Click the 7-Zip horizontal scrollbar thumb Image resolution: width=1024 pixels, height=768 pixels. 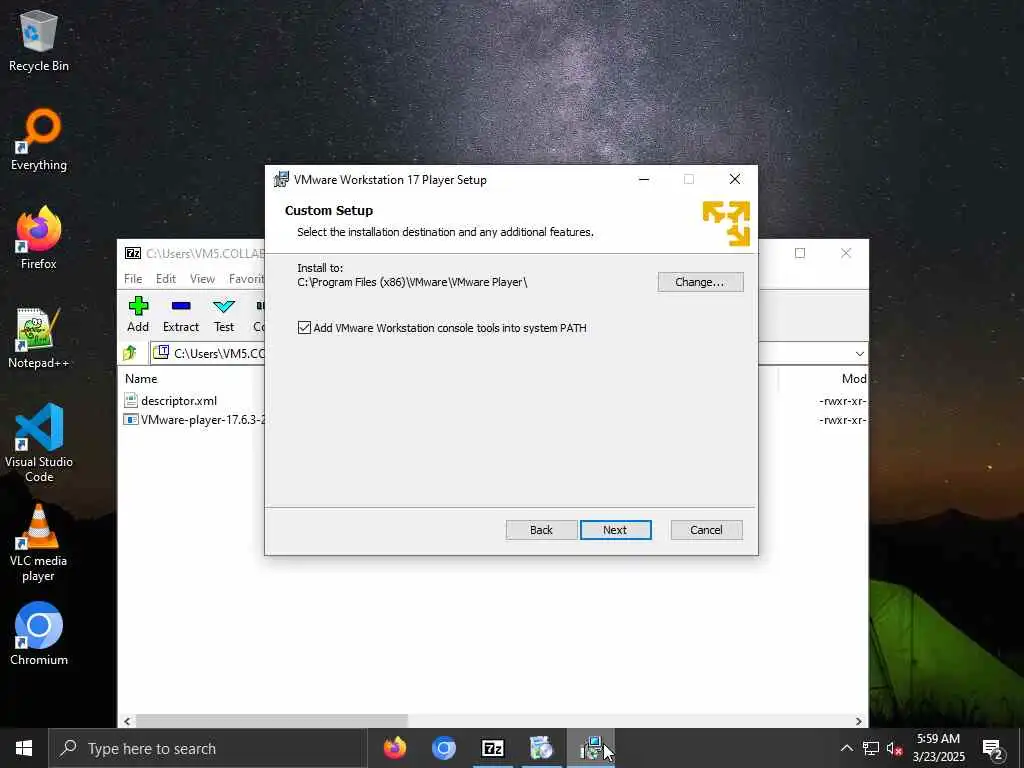click(272, 721)
